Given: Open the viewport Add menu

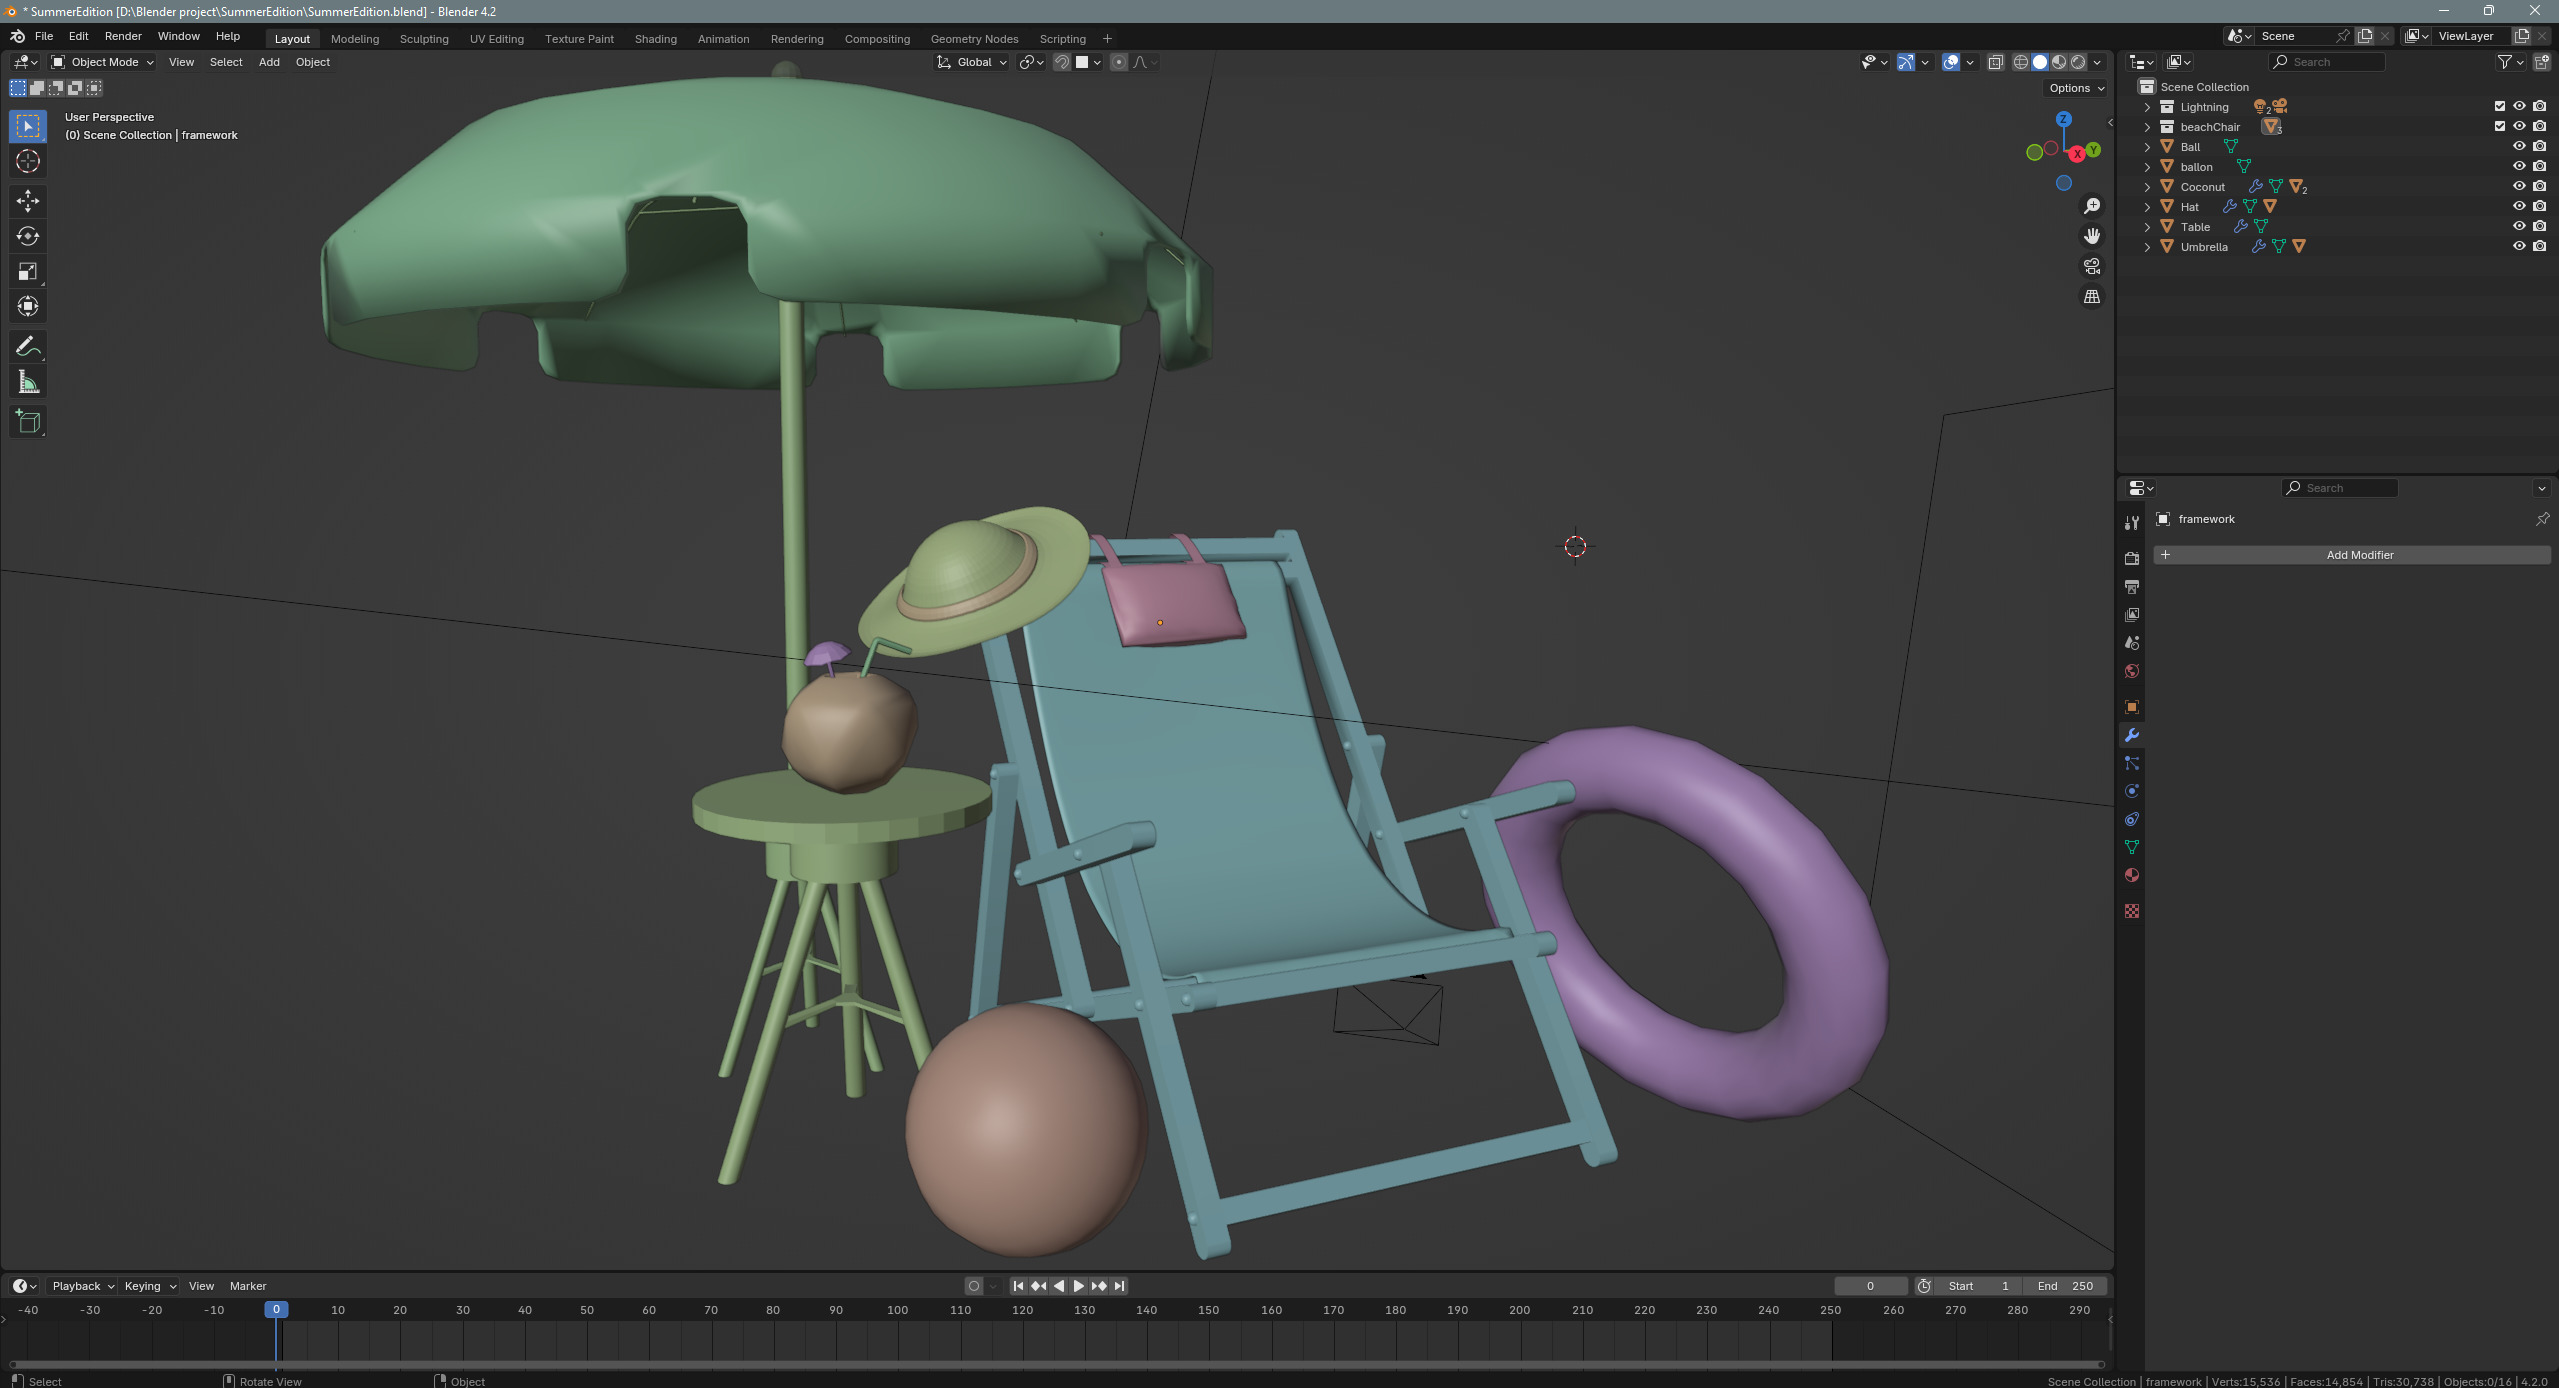Looking at the screenshot, I should click(x=269, y=62).
